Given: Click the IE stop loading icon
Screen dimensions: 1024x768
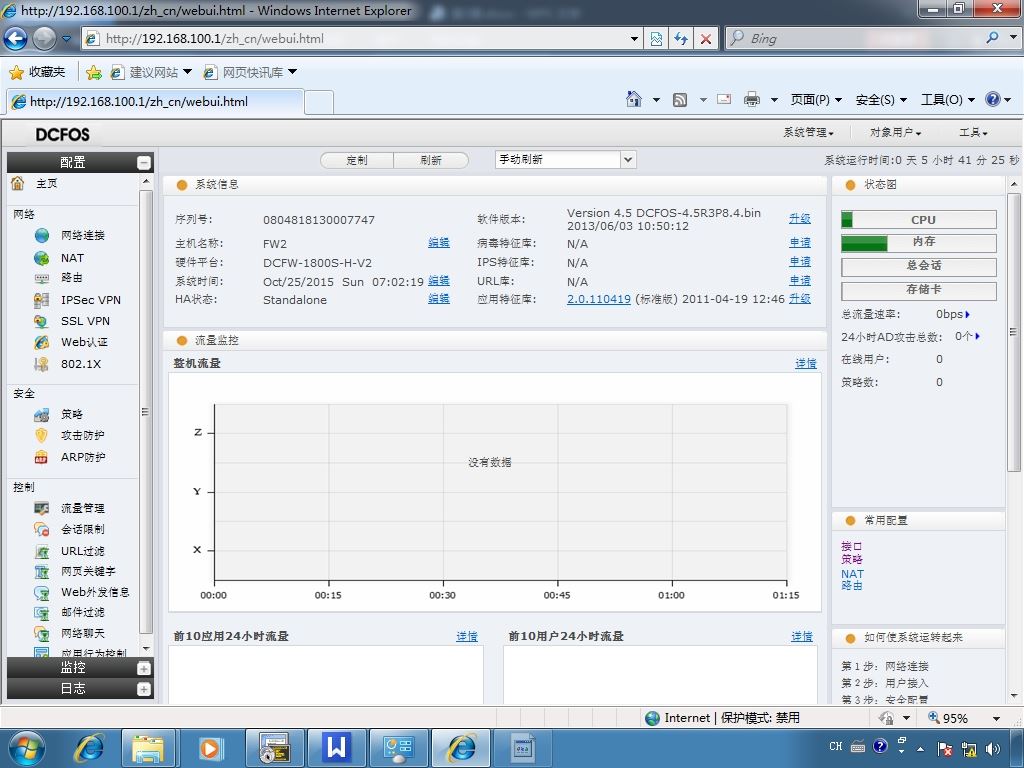Looking at the screenshot, I should point(706,39).
